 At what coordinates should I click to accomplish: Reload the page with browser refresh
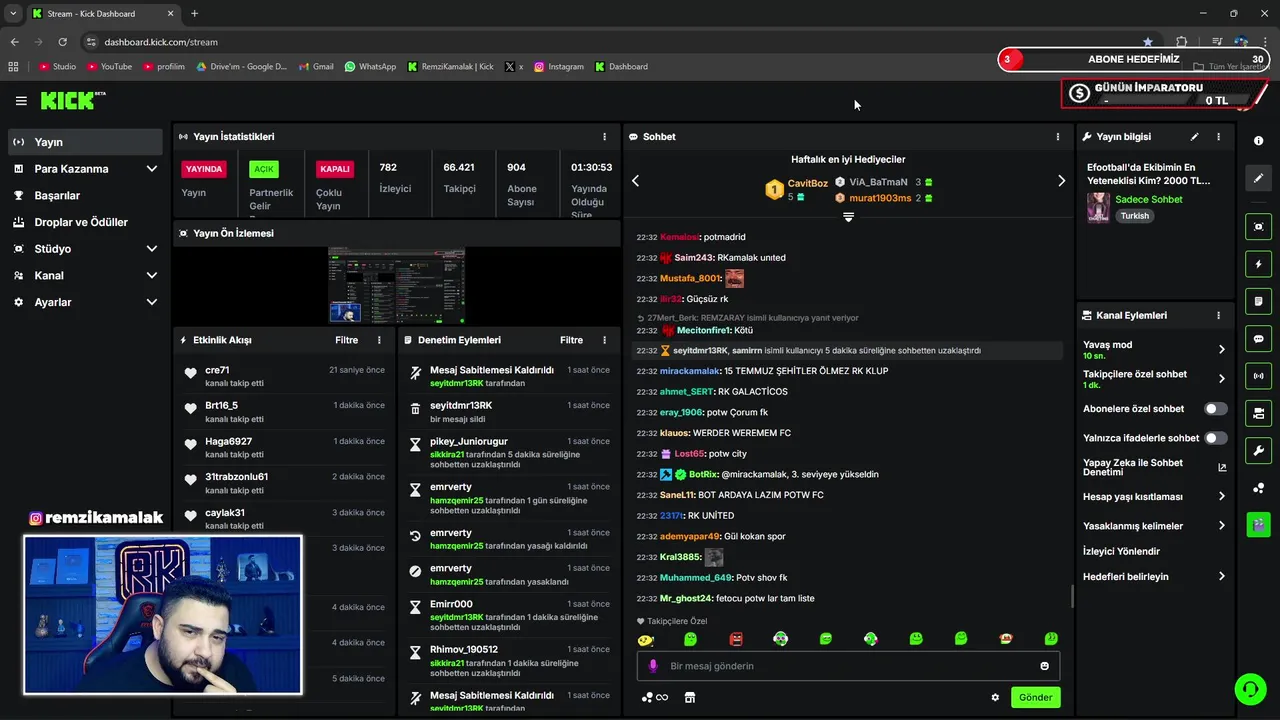63,42
